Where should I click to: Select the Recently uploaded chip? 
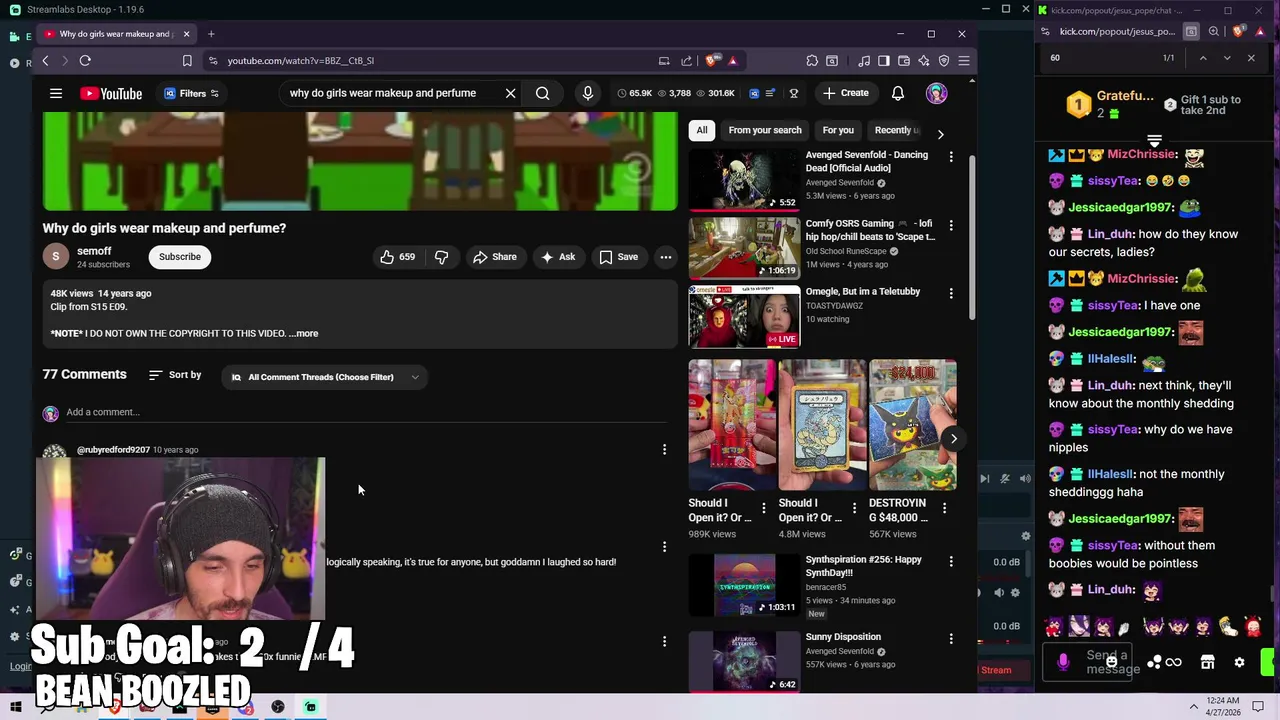point(893,130)
